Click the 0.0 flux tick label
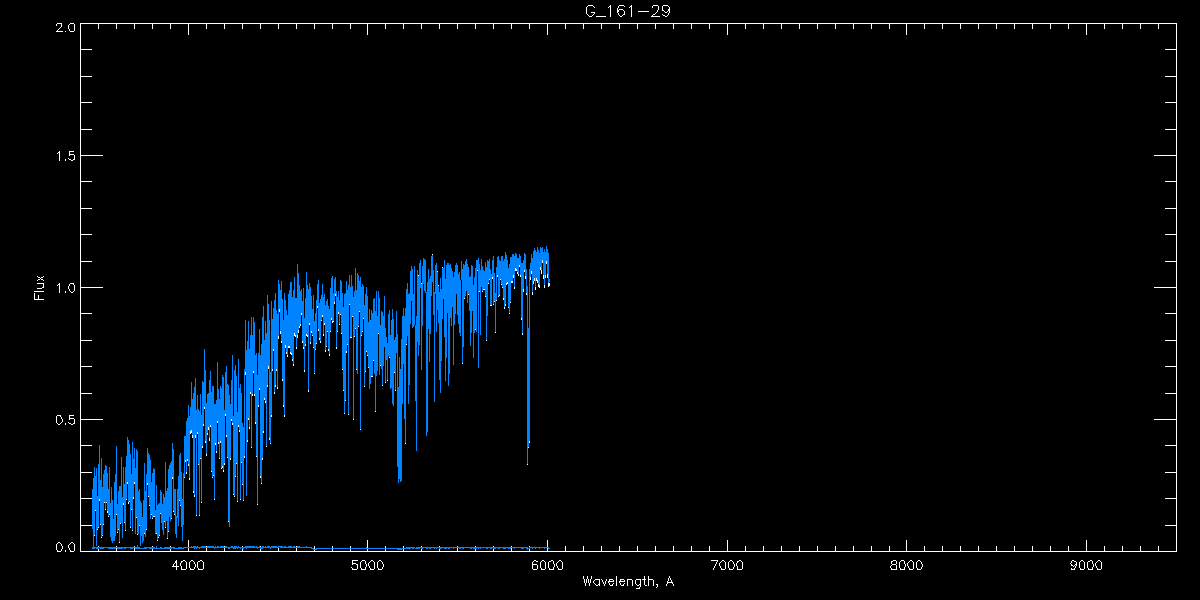This screenshot has width=1200, height=600. point(65,546)
